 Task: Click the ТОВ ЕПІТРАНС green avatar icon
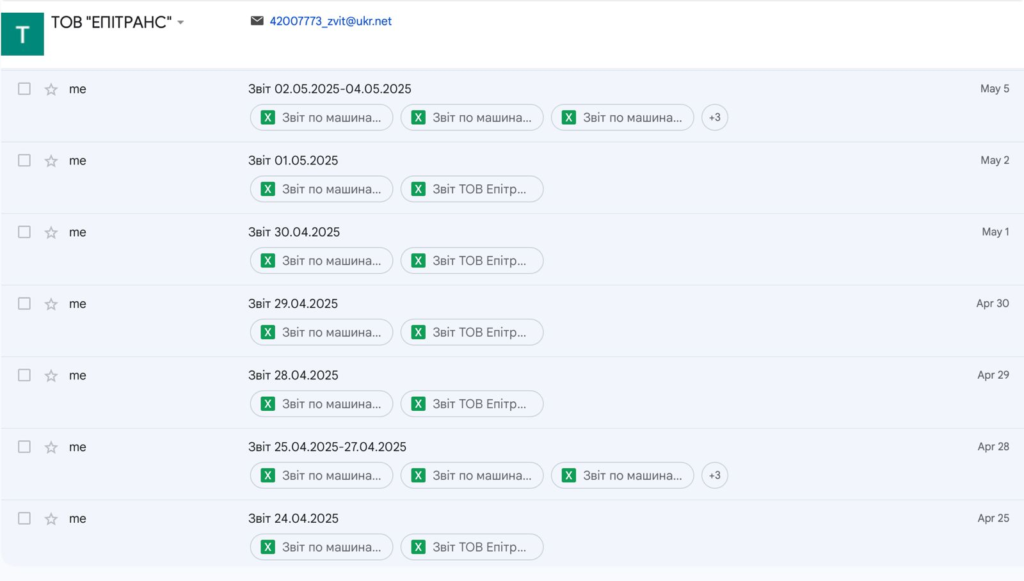pos(22,35)
